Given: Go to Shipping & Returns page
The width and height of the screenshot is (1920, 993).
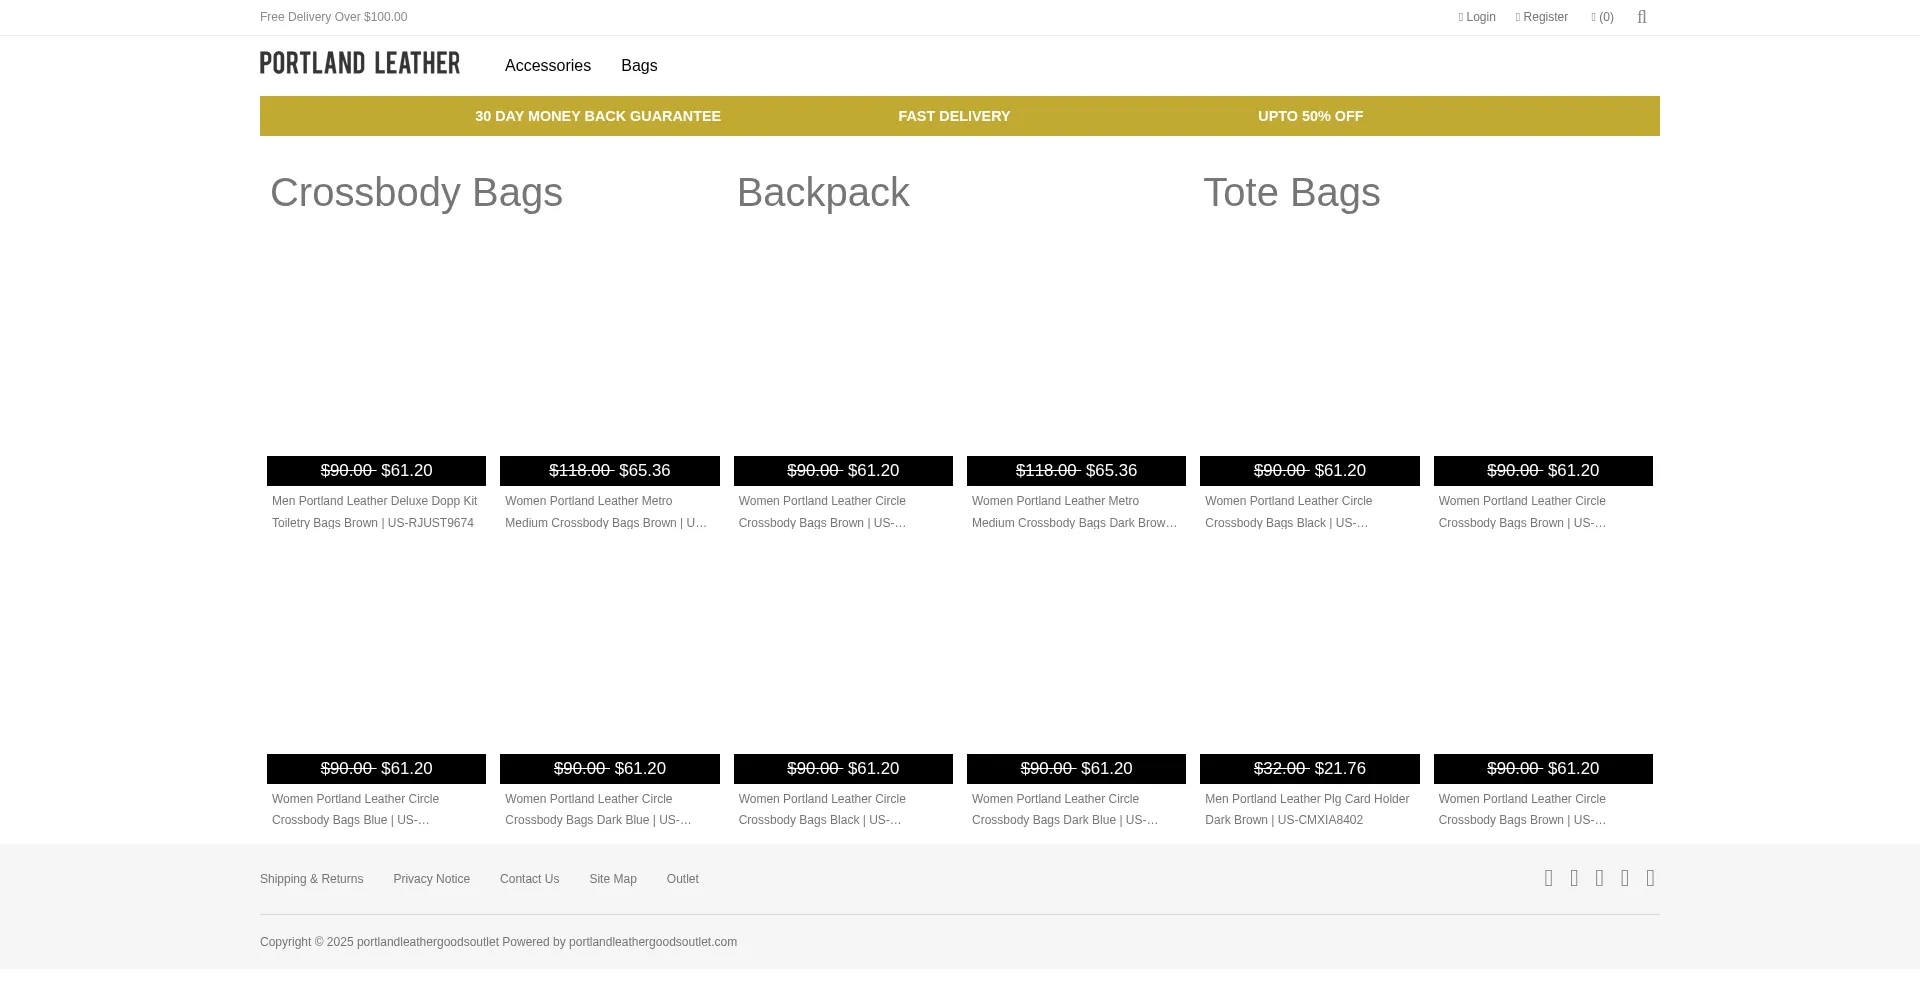Looking at the screenshot, I should (311, 879).
